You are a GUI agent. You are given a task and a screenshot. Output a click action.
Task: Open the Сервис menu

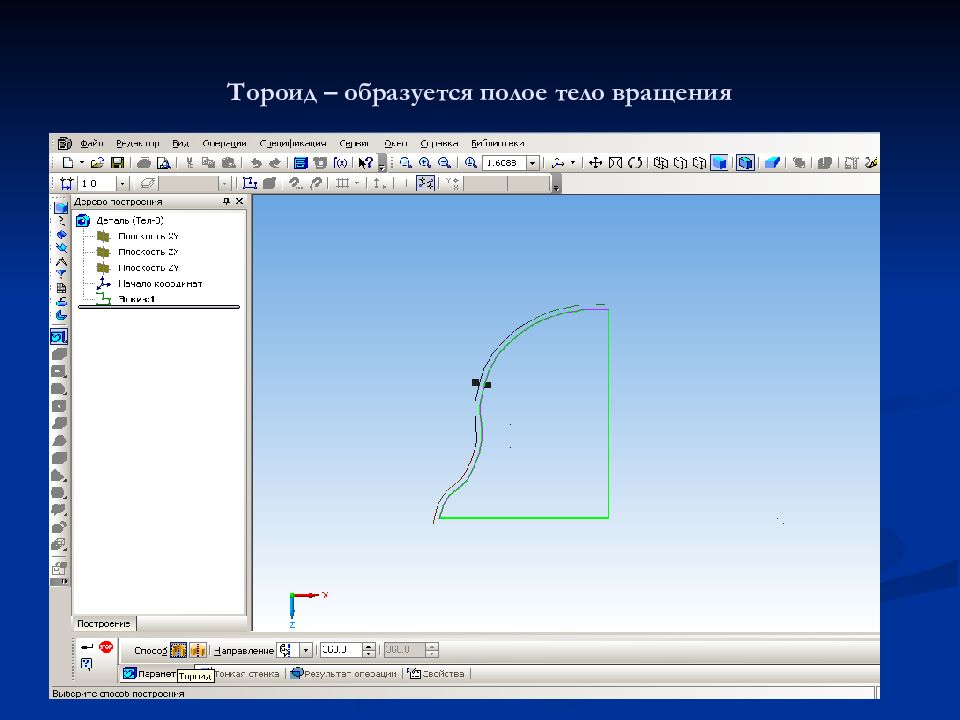354,143
